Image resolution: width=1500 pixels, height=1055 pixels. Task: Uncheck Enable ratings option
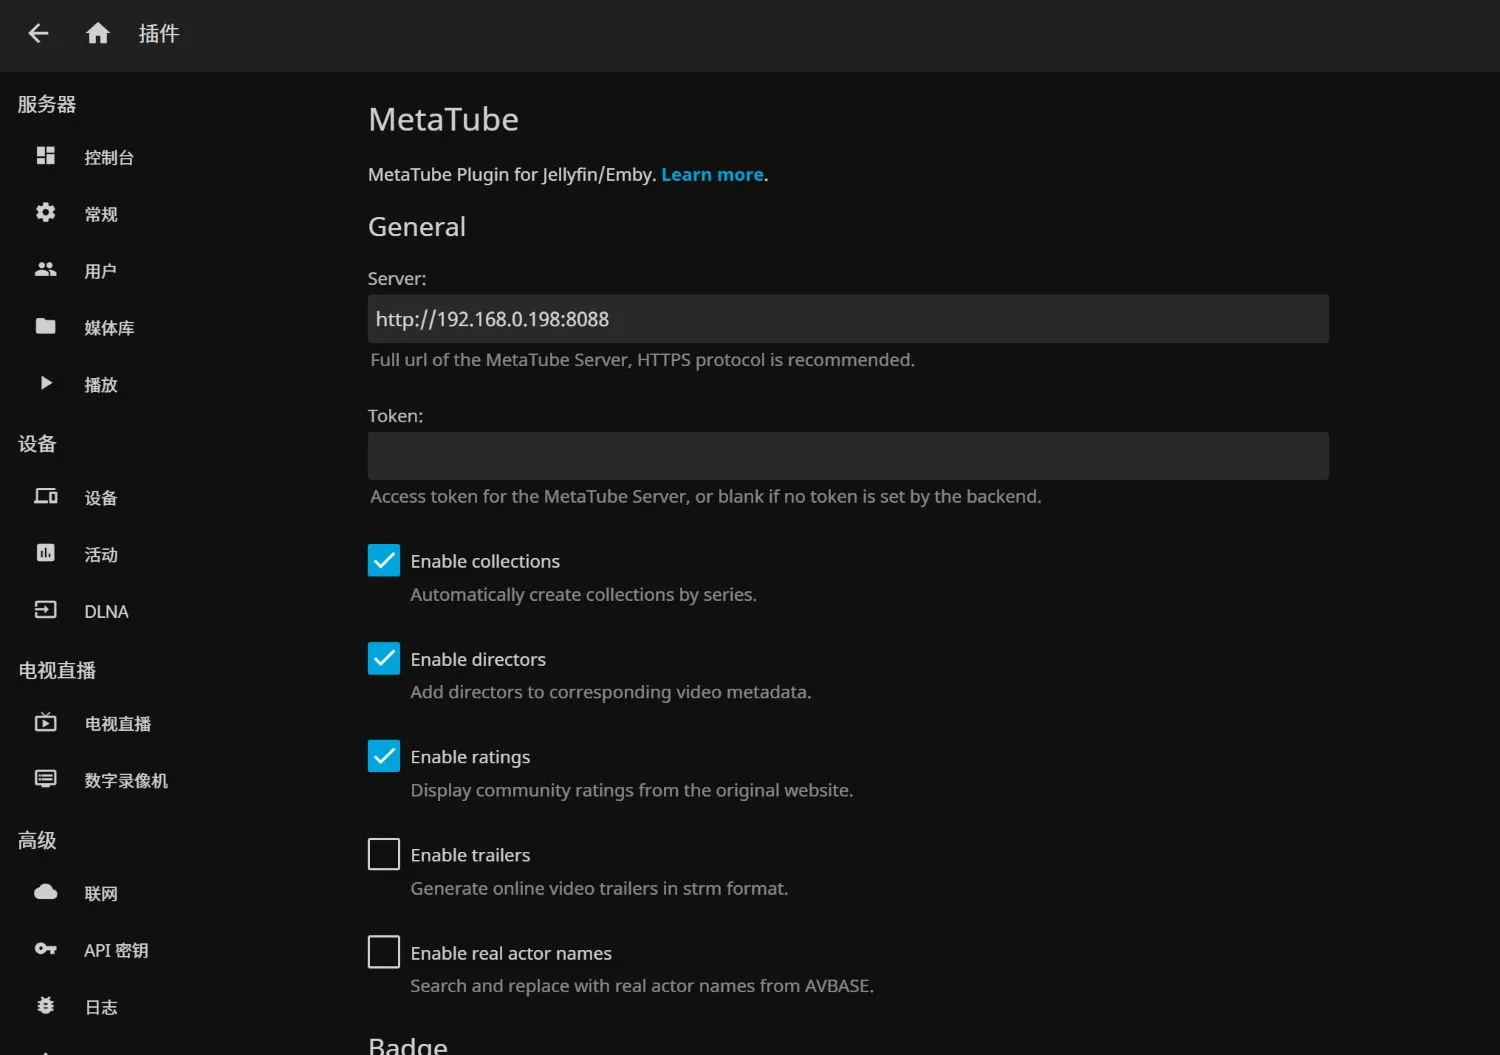pyautogui.click(x=384, y=756)
